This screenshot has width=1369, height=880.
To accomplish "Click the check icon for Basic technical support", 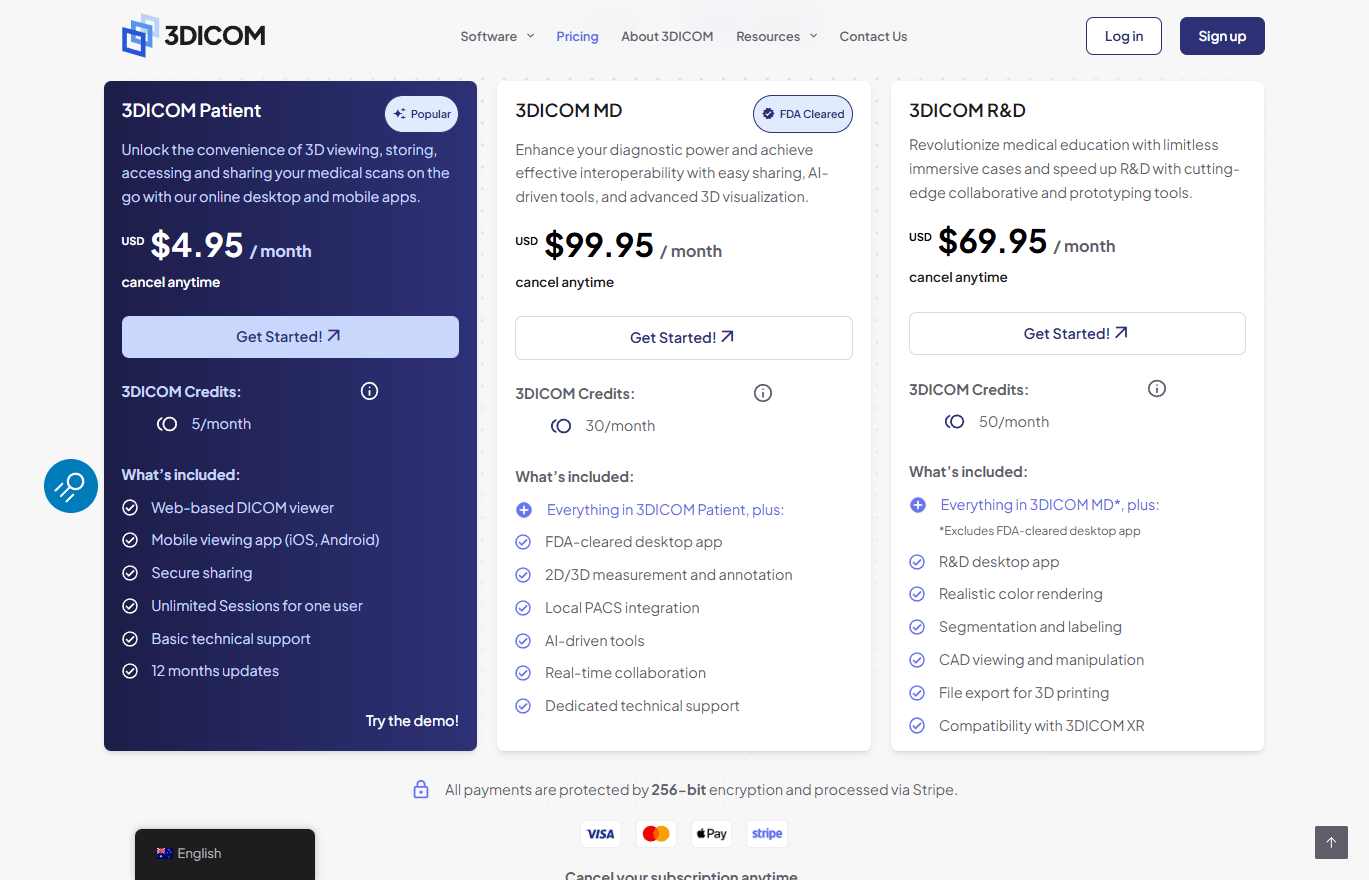I will 130,639.
